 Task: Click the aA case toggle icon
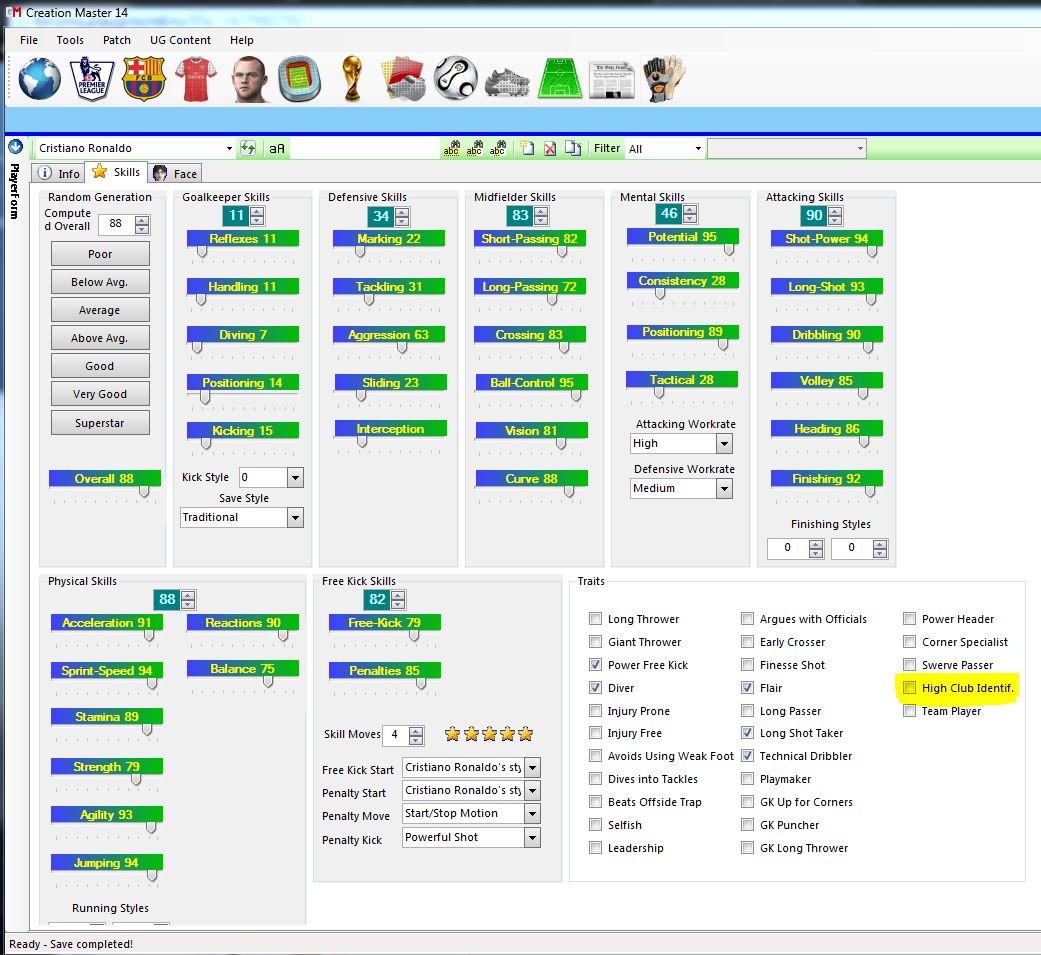coord(277,149)
